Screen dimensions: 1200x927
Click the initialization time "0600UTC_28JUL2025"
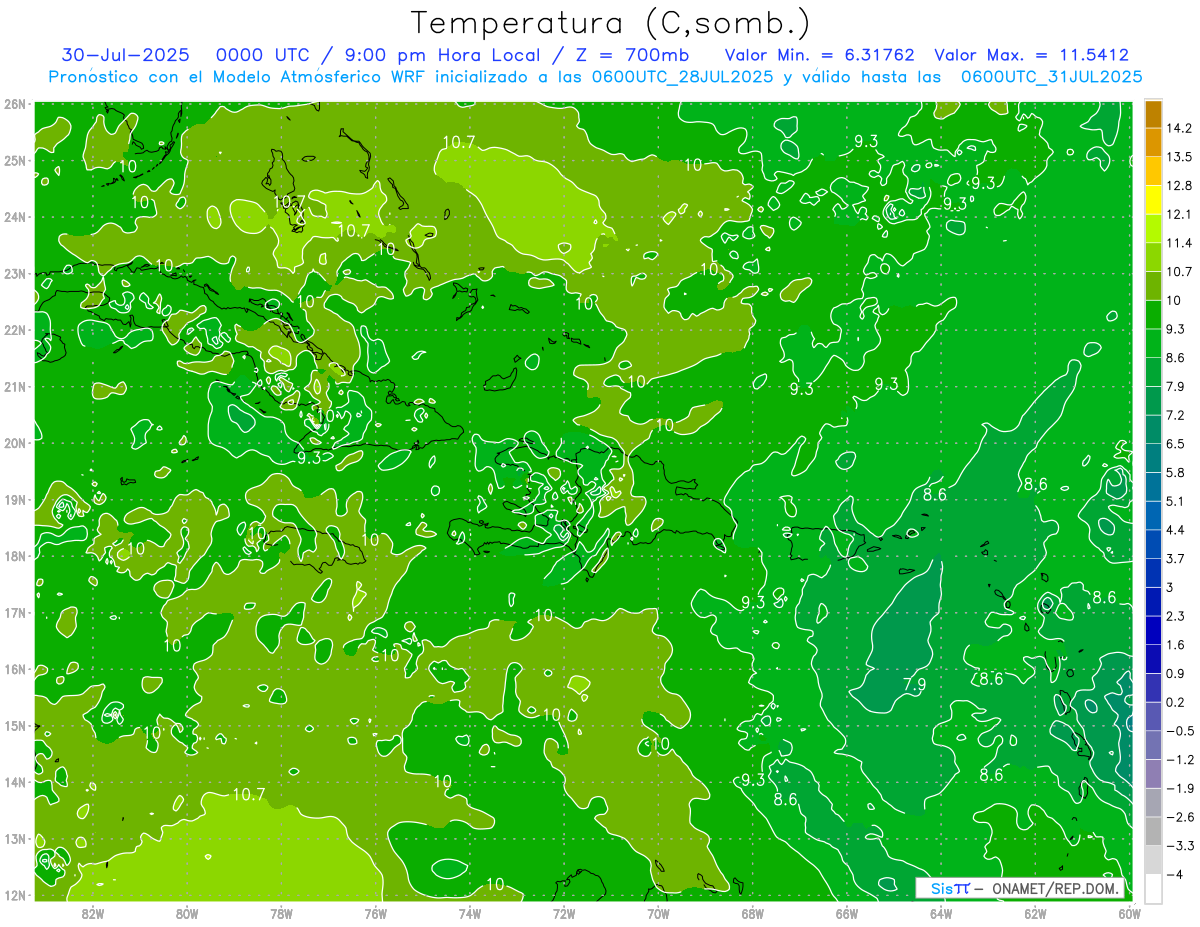click(x=682, y=76)
